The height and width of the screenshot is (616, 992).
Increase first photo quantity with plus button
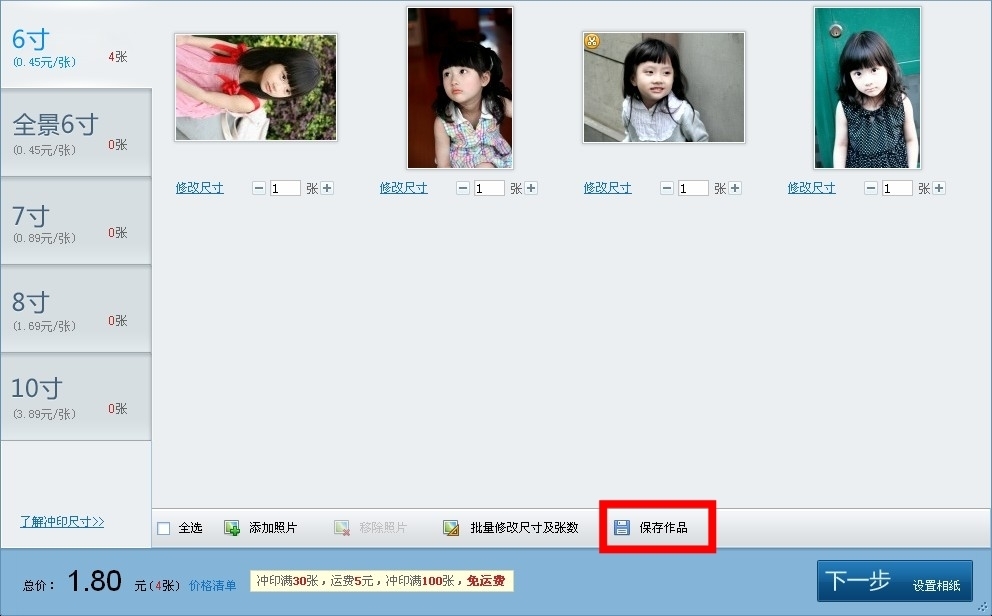(x=327, y=188)
